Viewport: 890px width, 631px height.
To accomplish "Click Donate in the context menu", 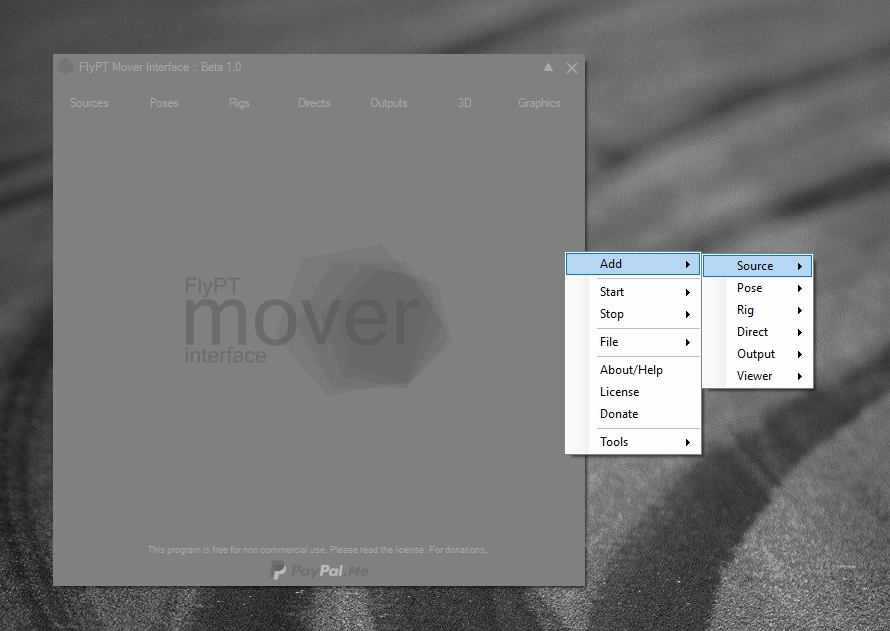I will tap(619, 414).
